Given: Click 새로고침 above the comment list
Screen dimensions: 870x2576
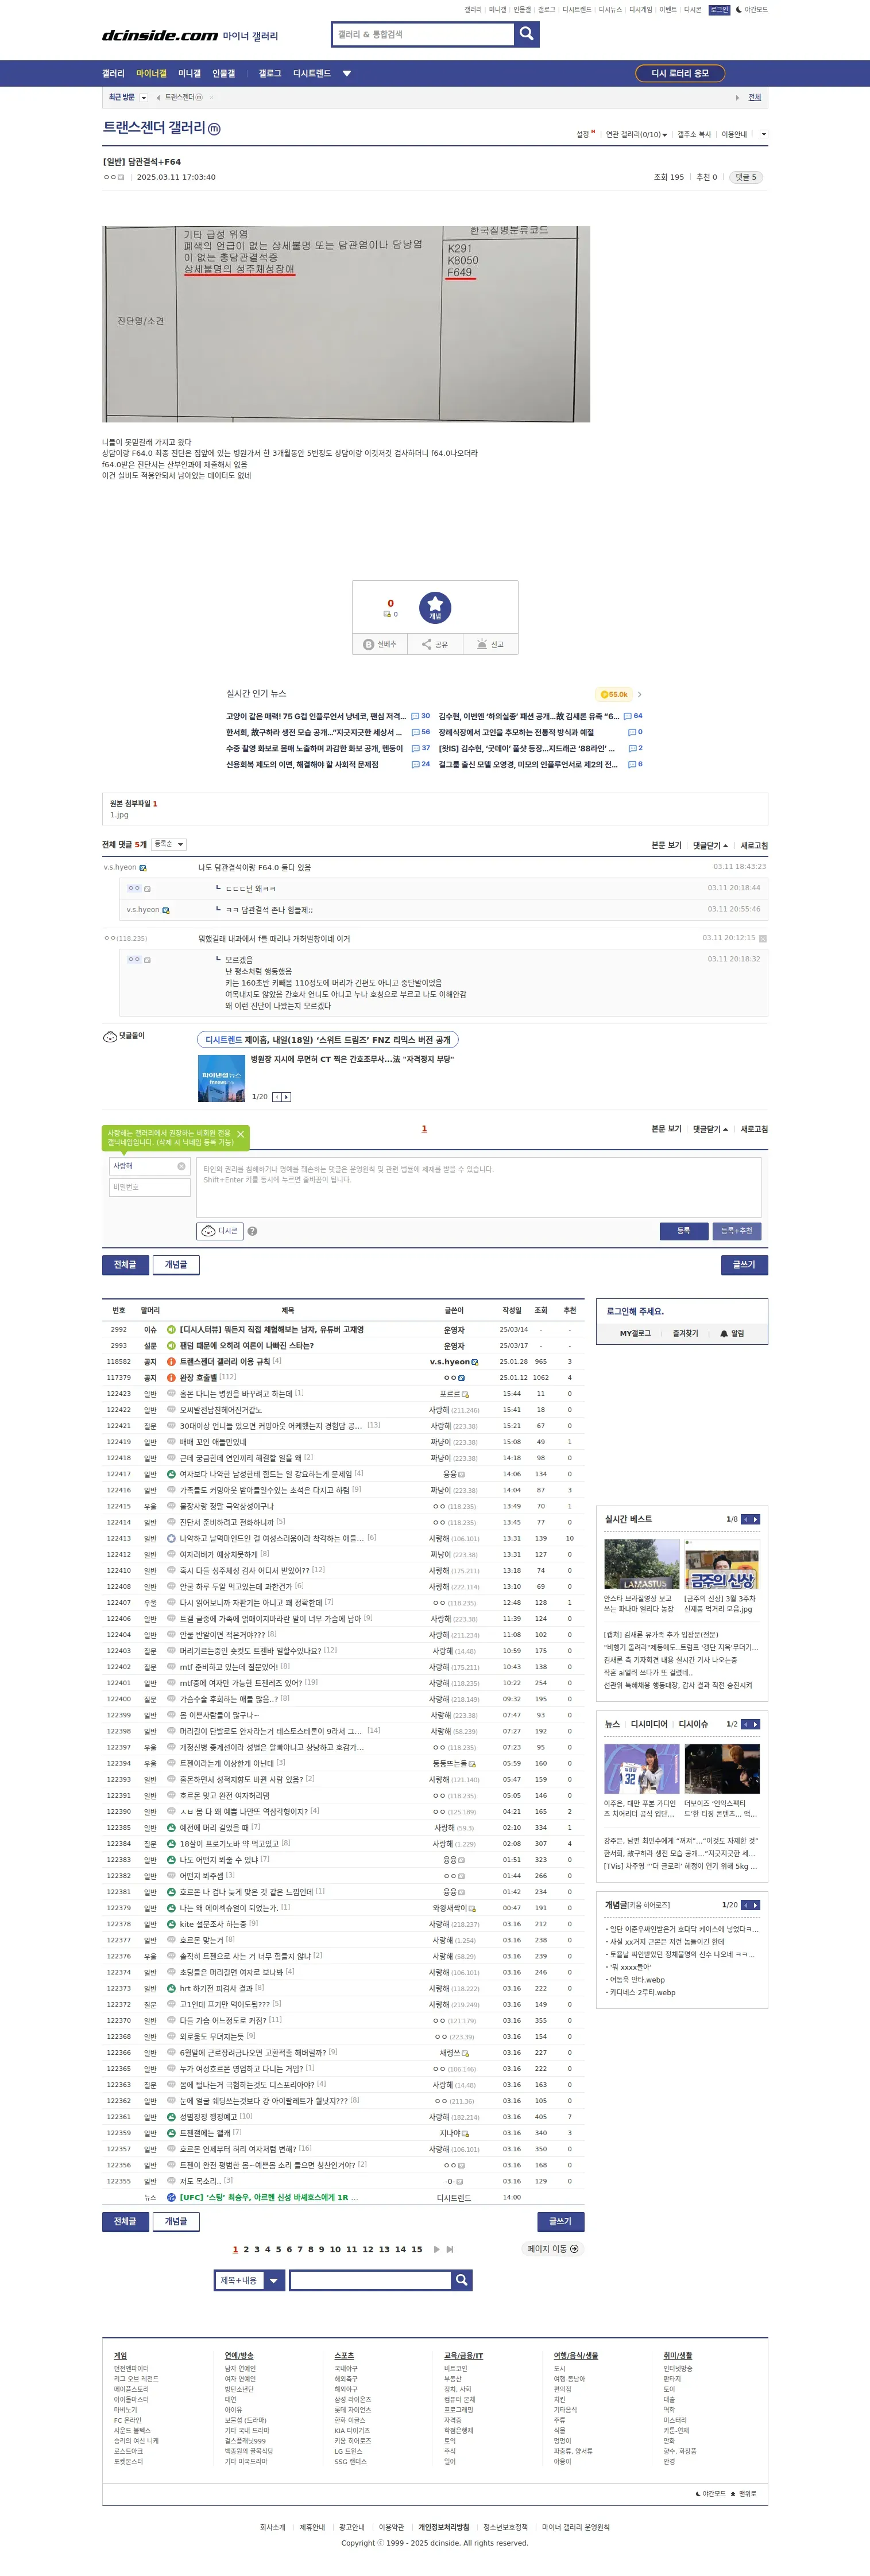Looking at the screenshot, I should click(x=754, y=846).
